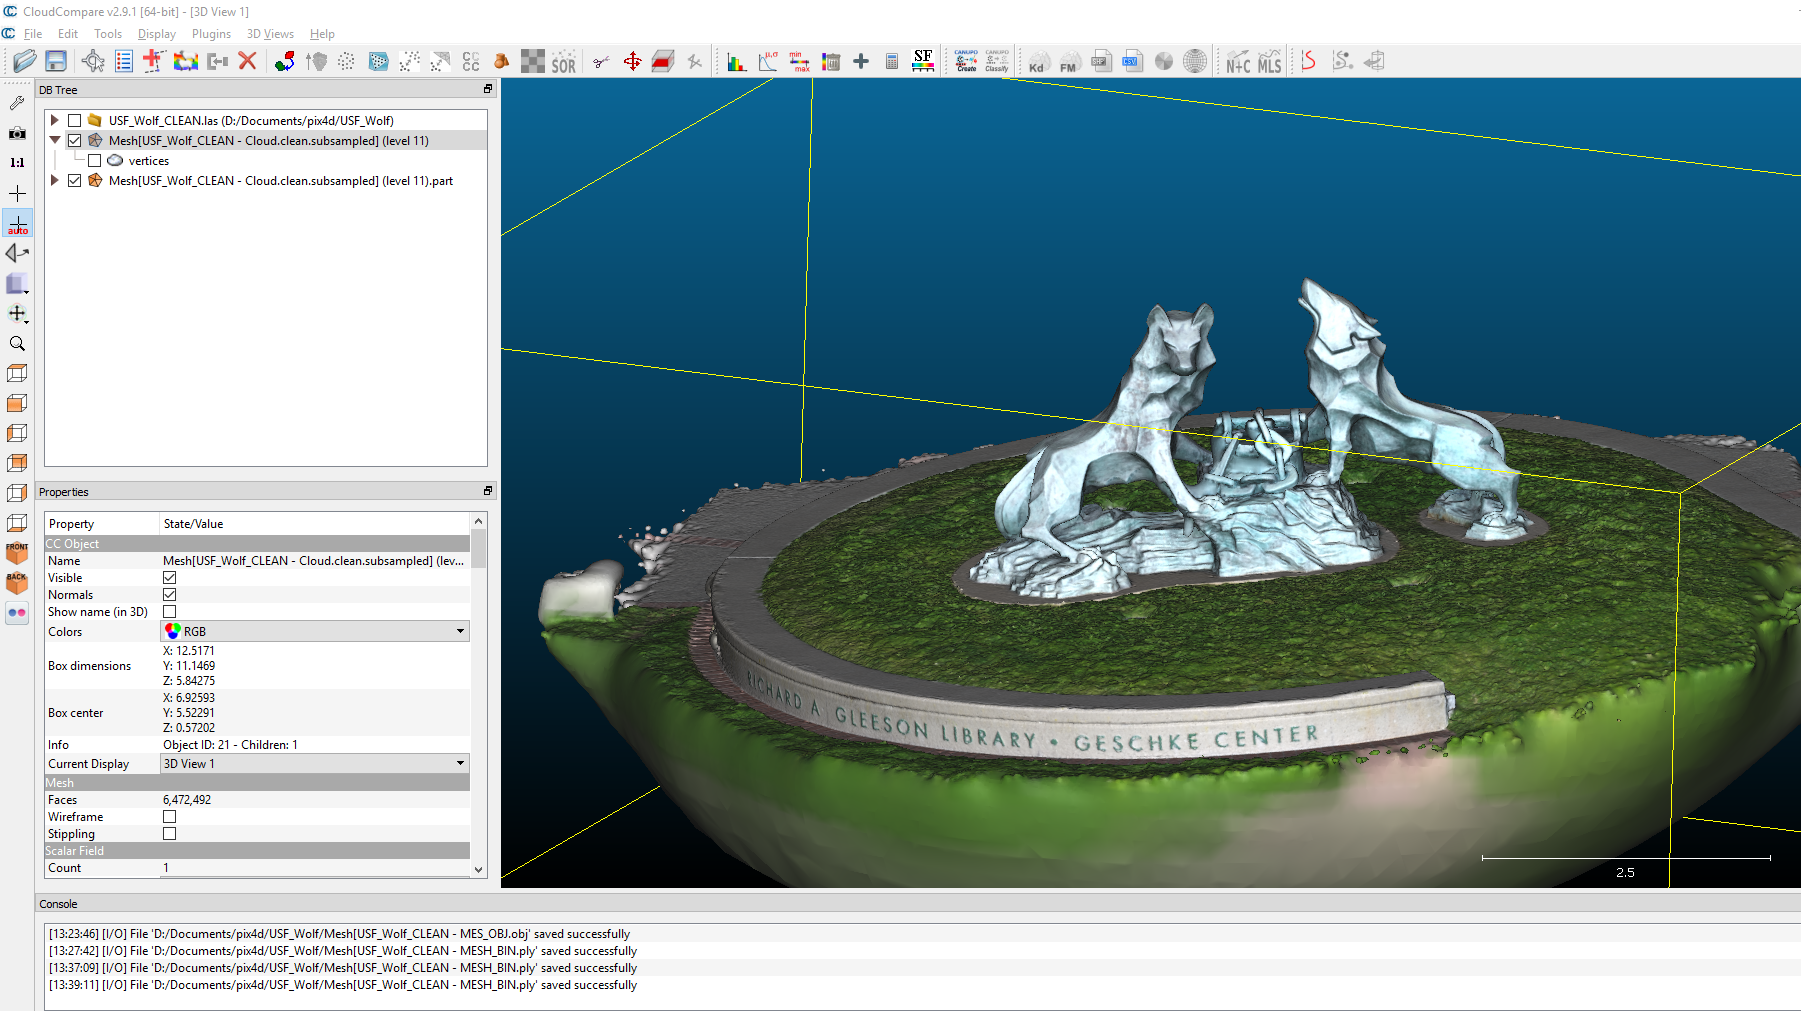This screenshot has width=1801, height=1011.
Task: Open the Current Display 3D View dropdown
Action: (x=315, y=763)
